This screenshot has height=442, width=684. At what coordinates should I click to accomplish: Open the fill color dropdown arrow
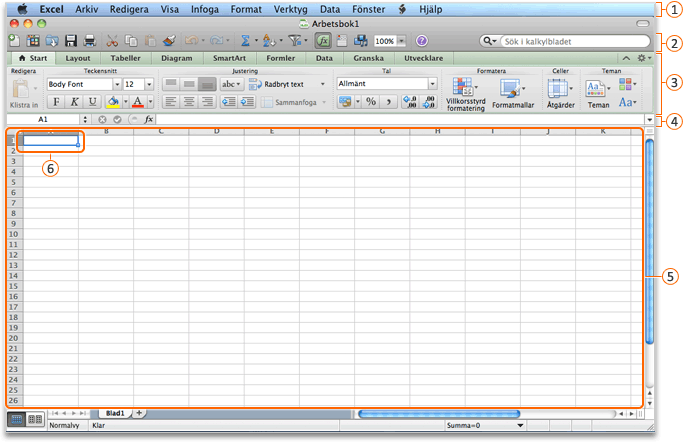126,102
